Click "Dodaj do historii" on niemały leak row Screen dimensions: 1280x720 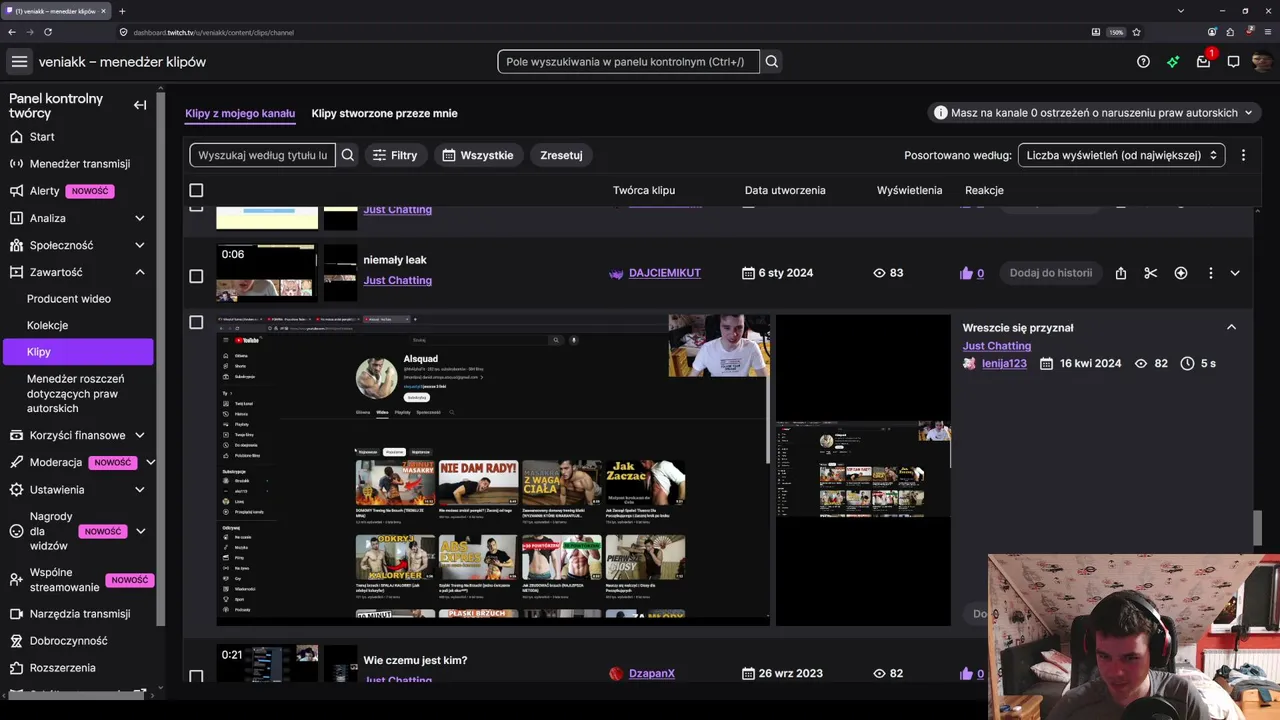pyautogui.click(x=1050, y=273)
